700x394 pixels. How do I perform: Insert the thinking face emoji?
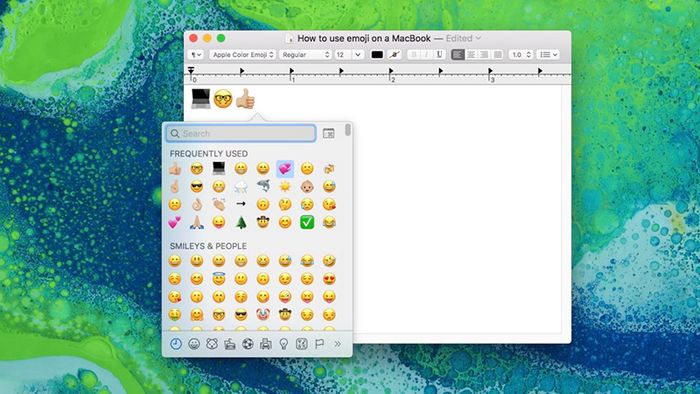pyautogui.click(x=285, y=204)
